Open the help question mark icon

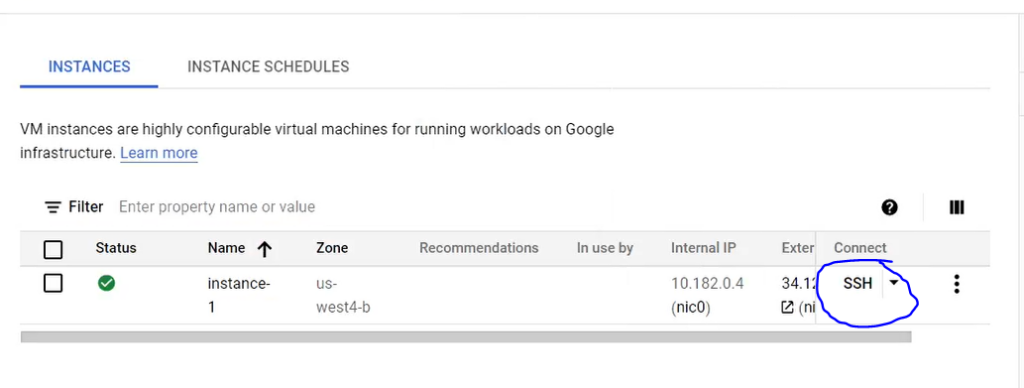889,208
